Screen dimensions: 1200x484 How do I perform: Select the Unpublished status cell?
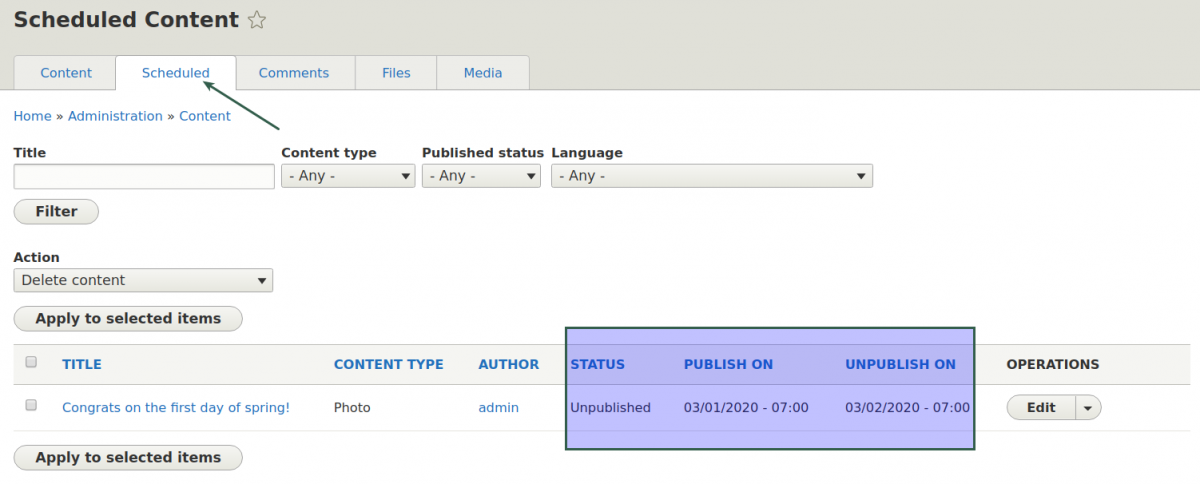(610, 407)
